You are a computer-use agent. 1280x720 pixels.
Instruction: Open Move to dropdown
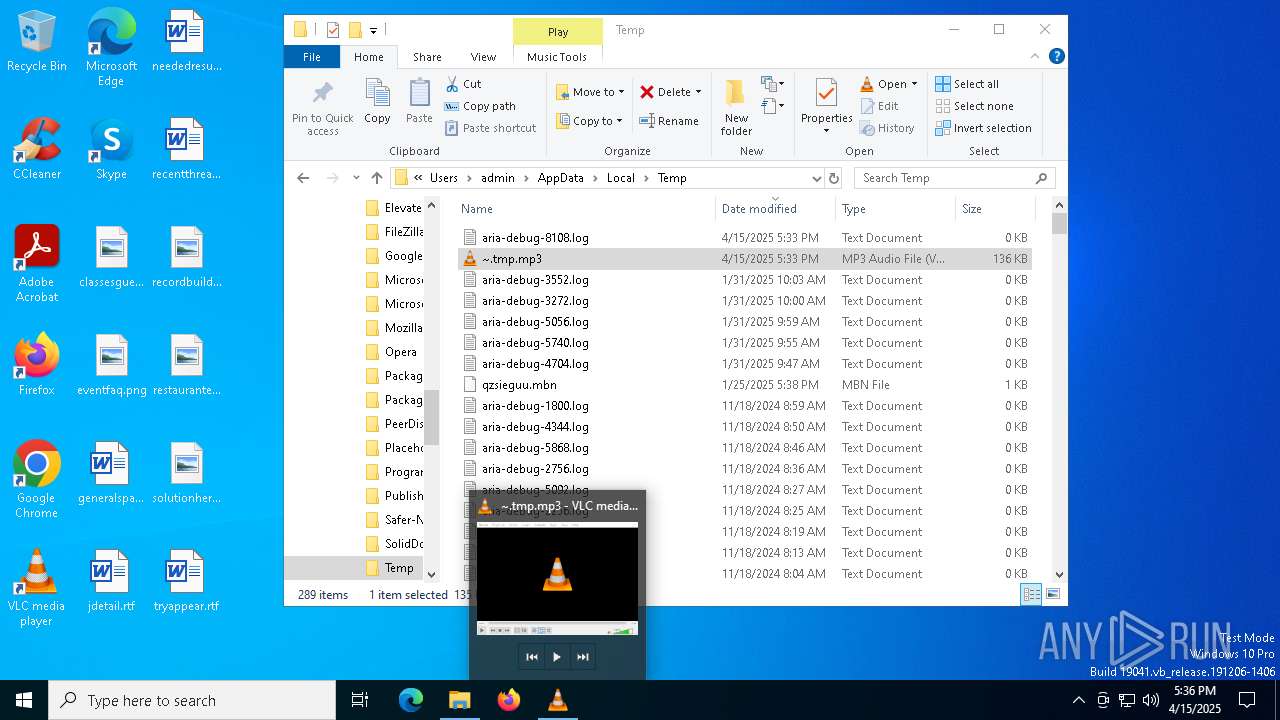click(590, 92)
